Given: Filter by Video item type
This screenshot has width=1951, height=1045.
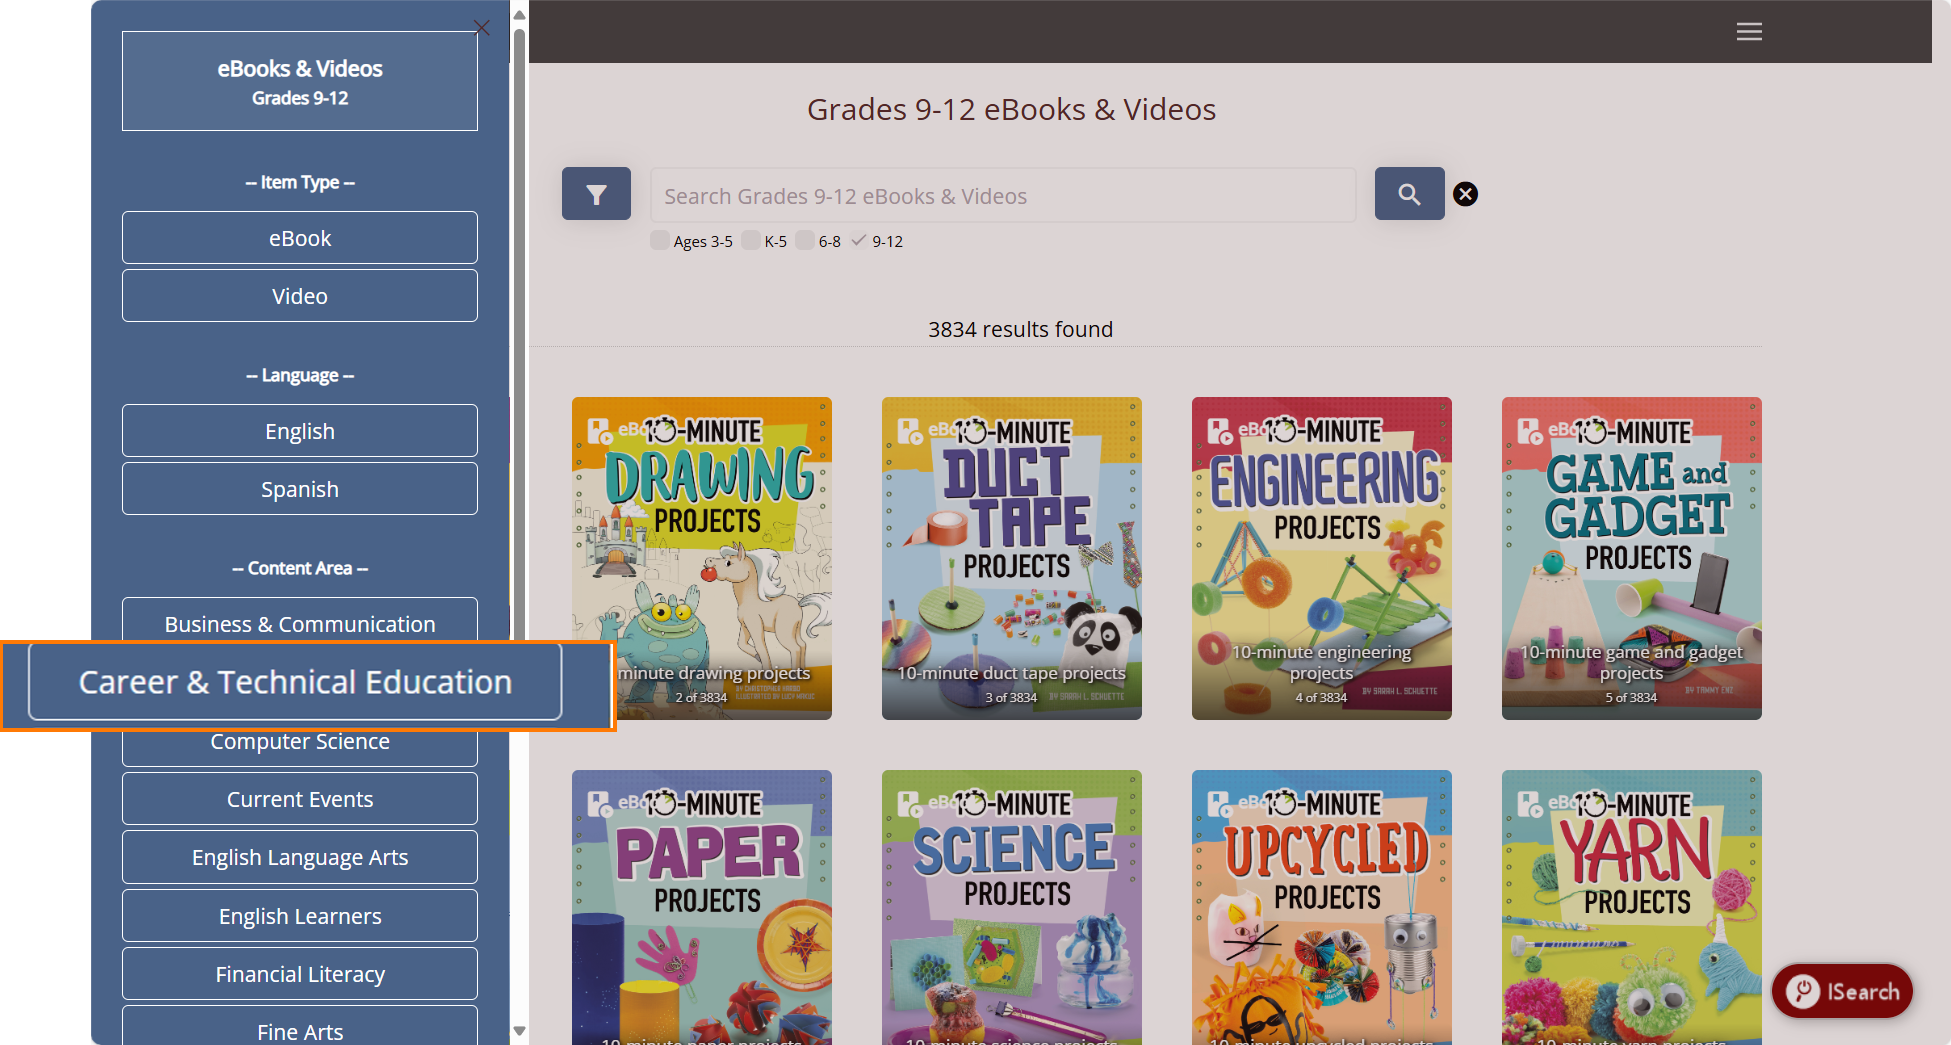Looking at the screenshot, I should click(300, 296).
